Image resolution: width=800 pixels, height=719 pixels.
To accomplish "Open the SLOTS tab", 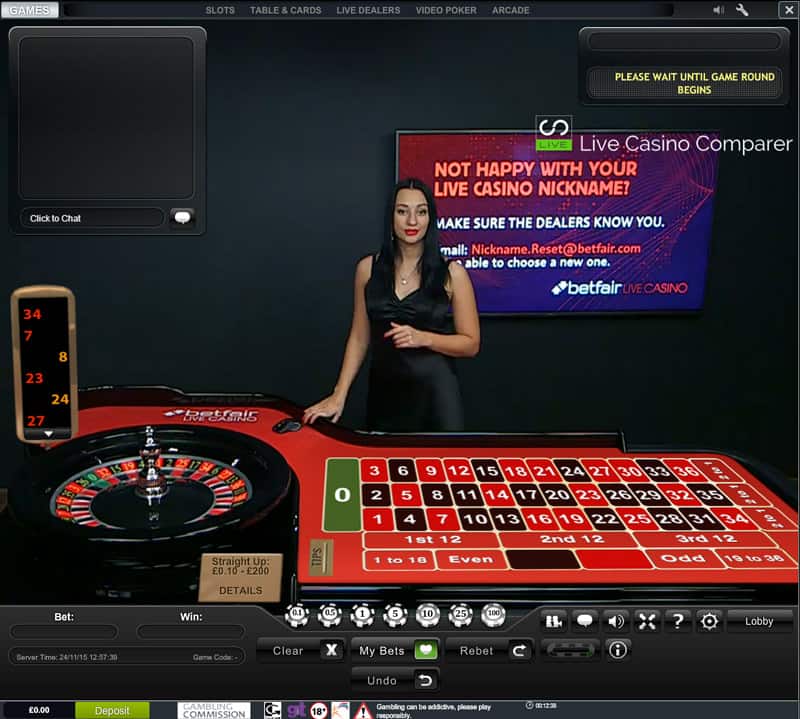I will tap(220, 10).
